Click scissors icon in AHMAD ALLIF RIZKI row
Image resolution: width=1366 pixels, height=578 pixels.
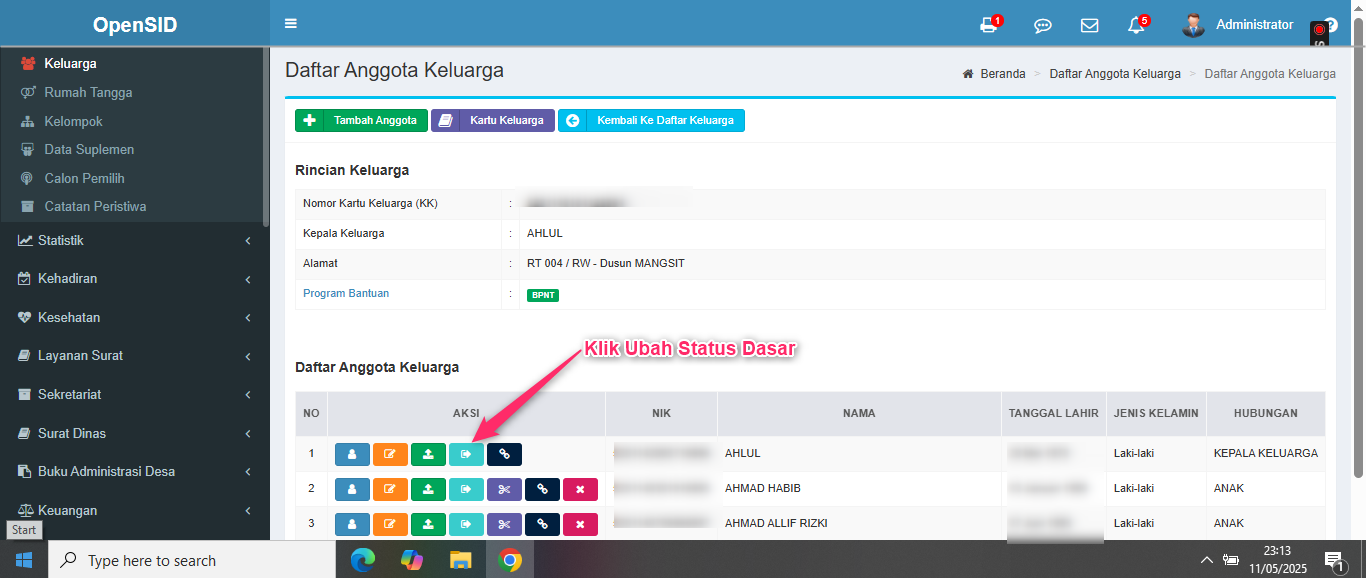[x=504, y=524]
